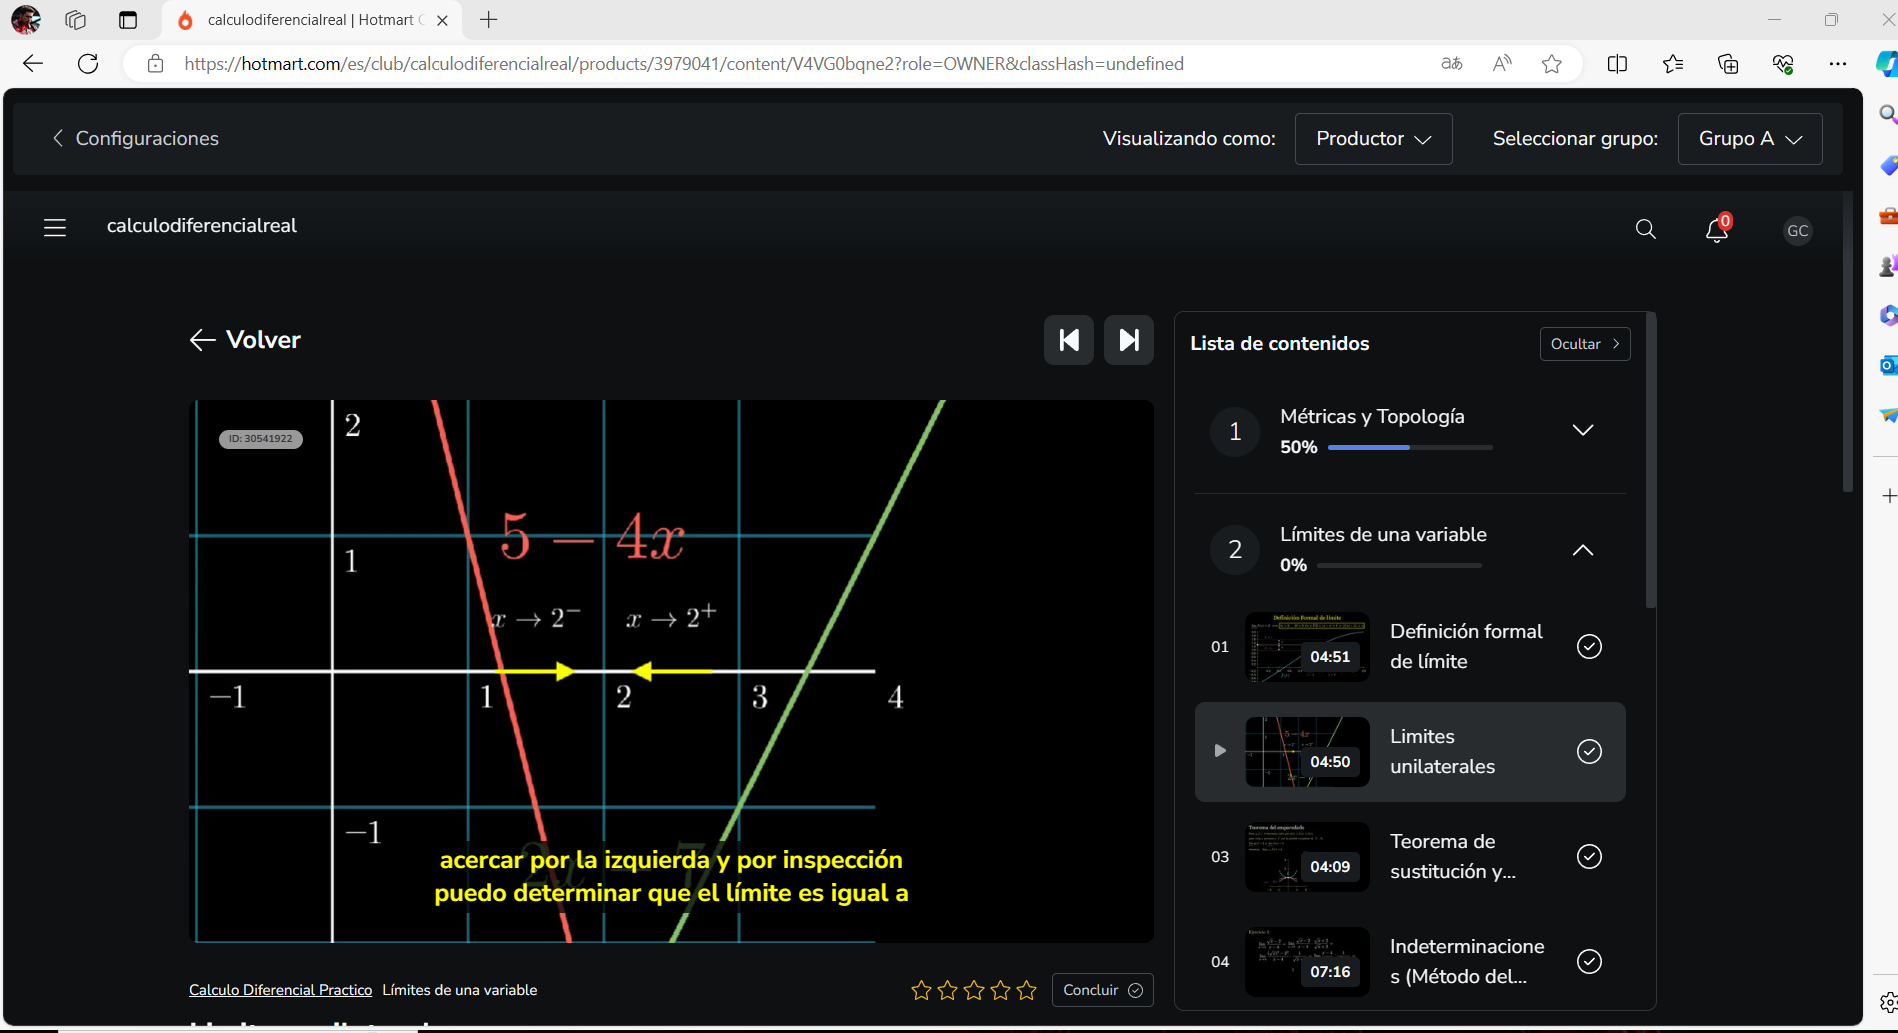Rate the lesson three stars

click(x=974, y=990)
